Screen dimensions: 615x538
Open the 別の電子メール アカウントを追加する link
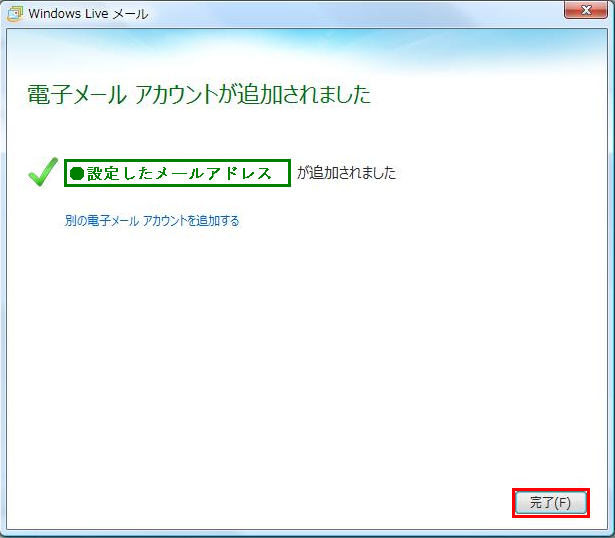click(152, 221)
